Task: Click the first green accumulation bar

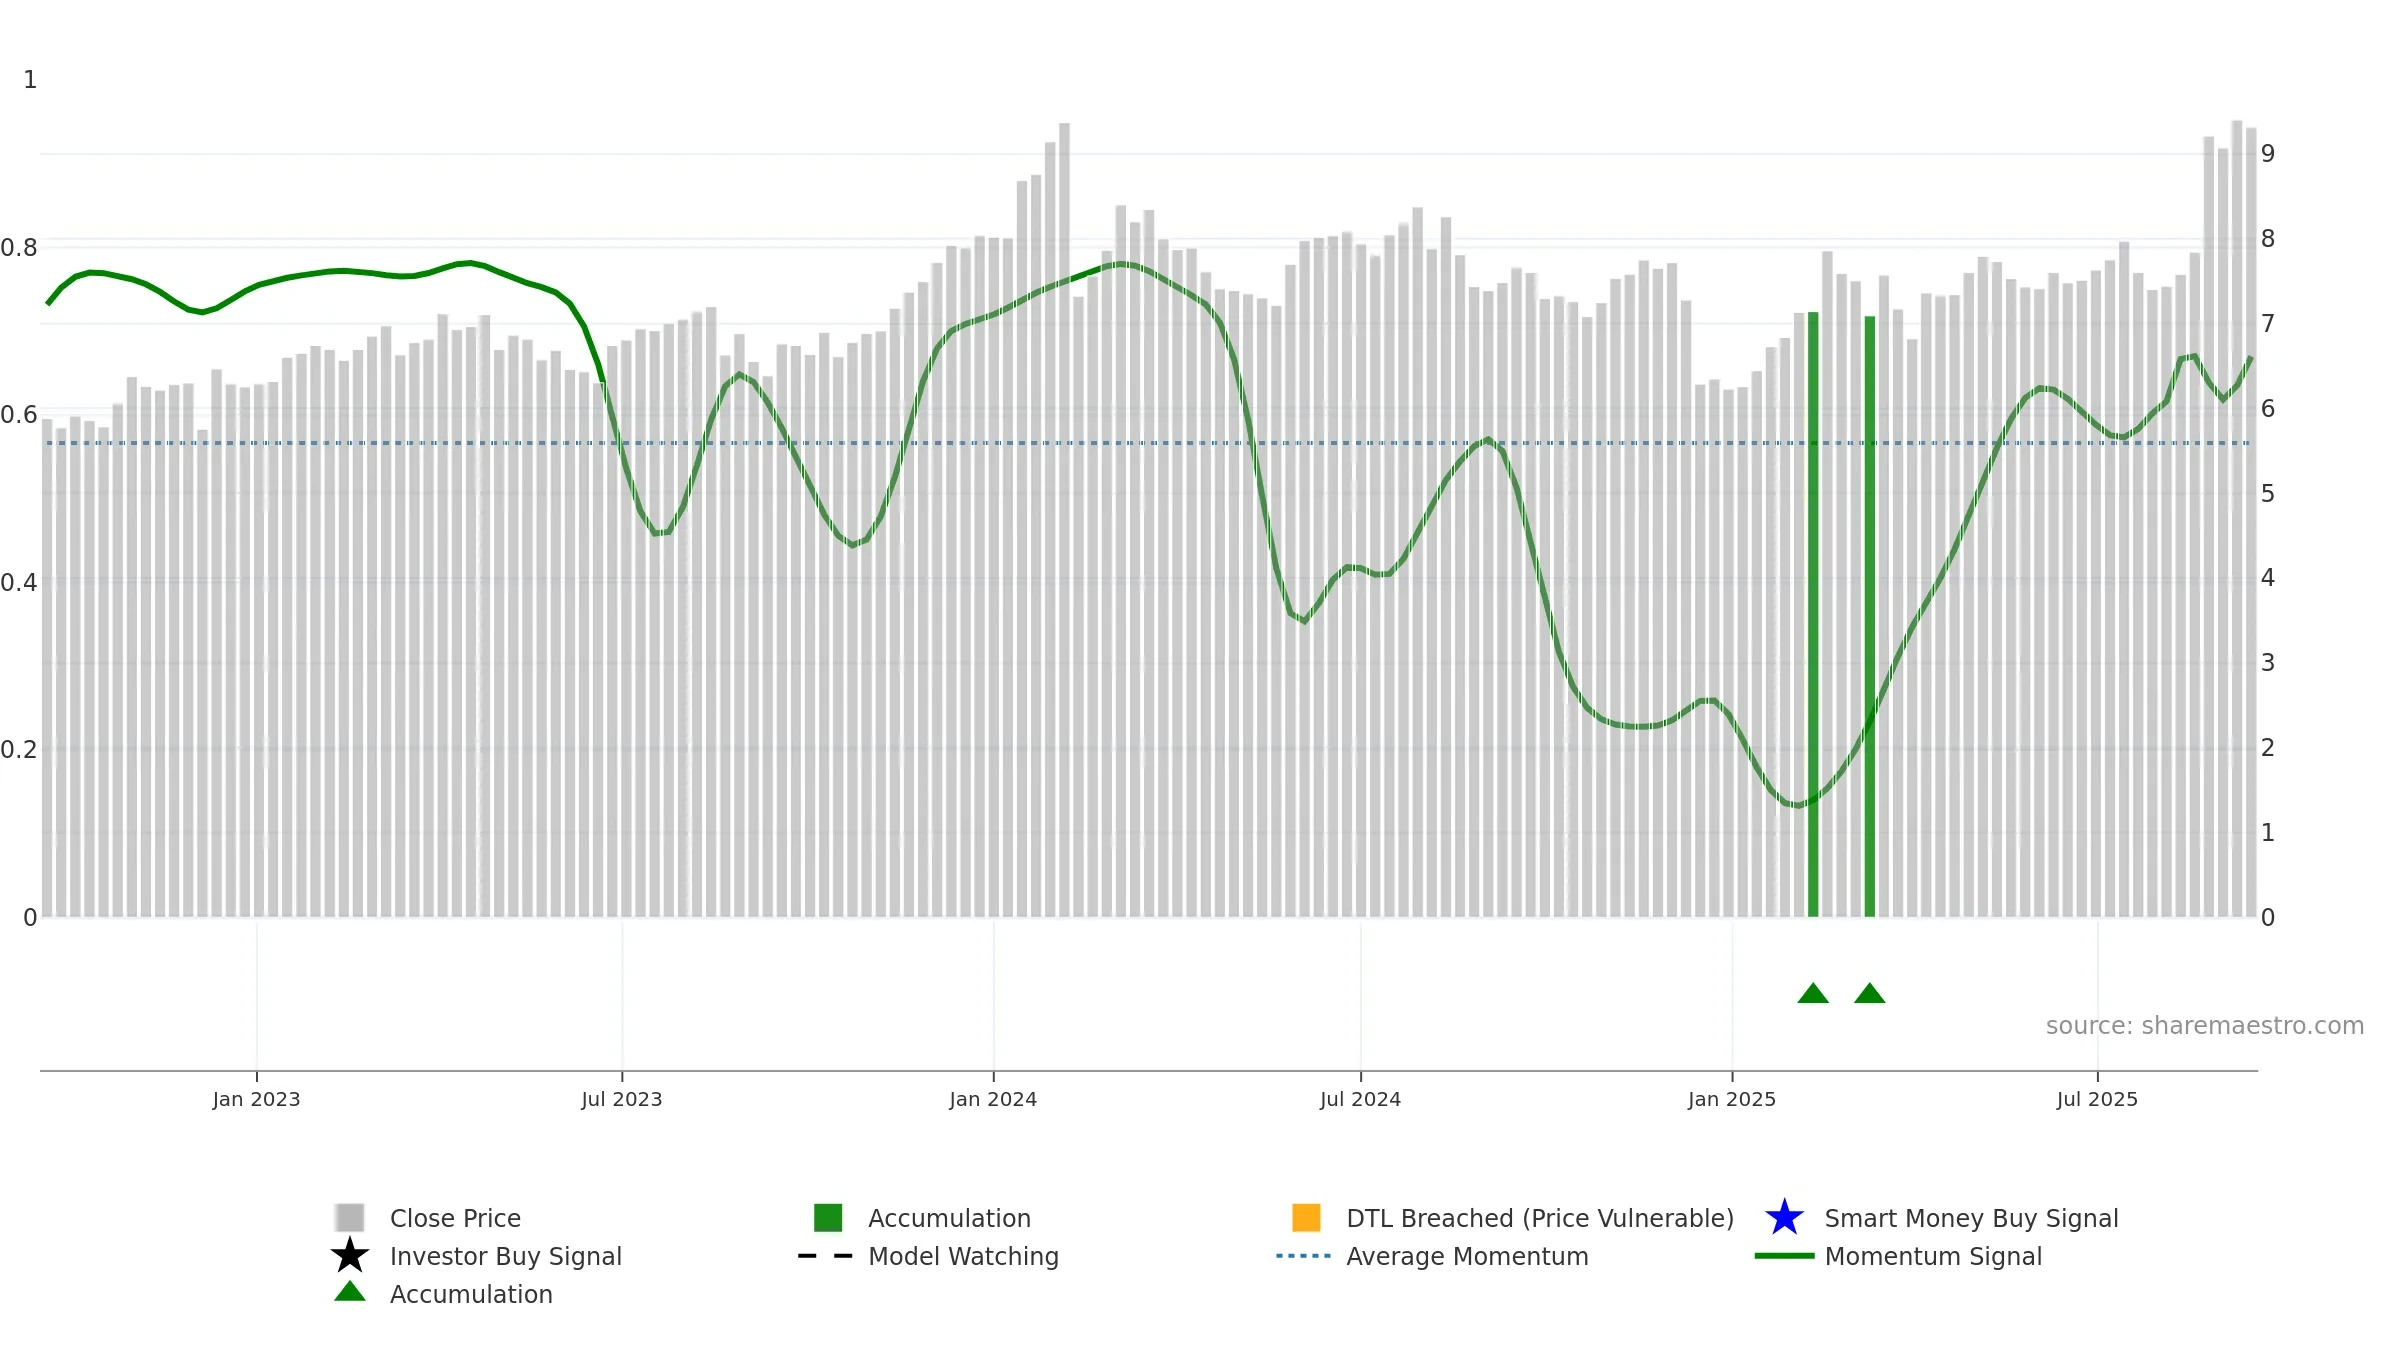Action: (1813, 614)
